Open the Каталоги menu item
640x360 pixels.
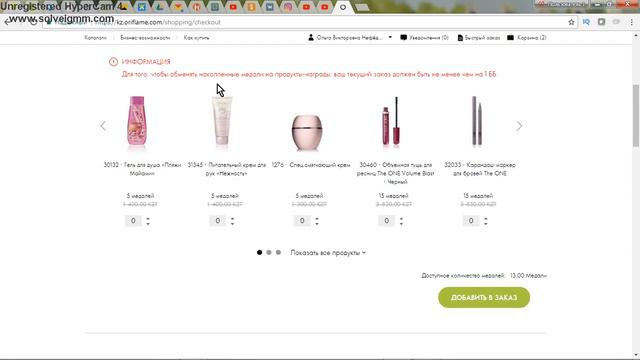click(x=96, y=38)
